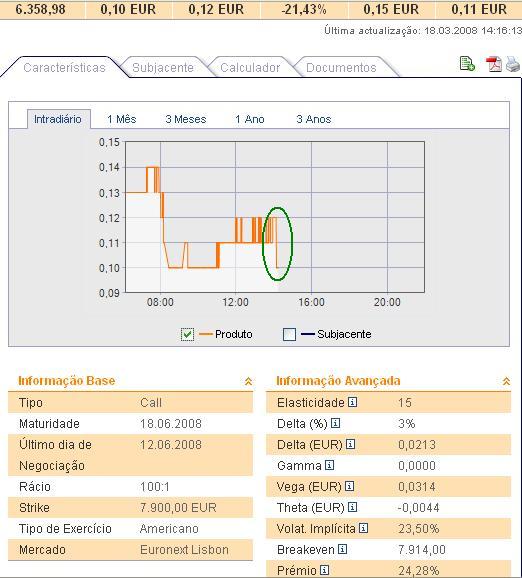
Task: Switch to the Características tab
Action: point(65,67)
